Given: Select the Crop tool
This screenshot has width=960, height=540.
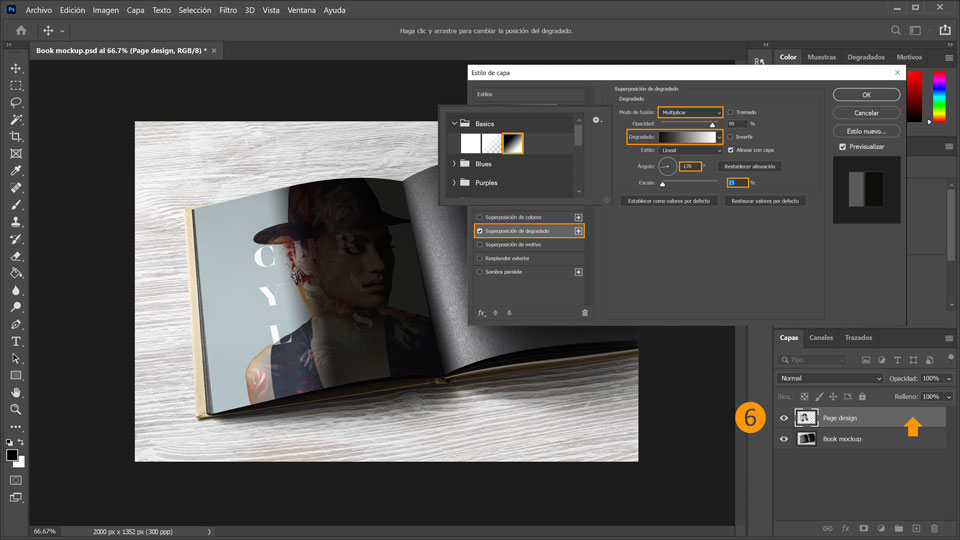Looking at the screenshot, I should [x=16, y=136].
